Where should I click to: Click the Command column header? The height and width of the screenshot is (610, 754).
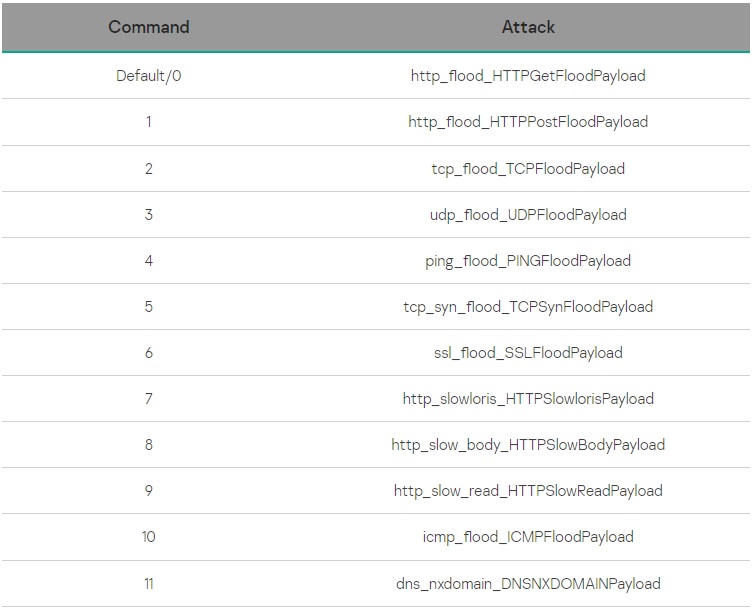[149, 27]
